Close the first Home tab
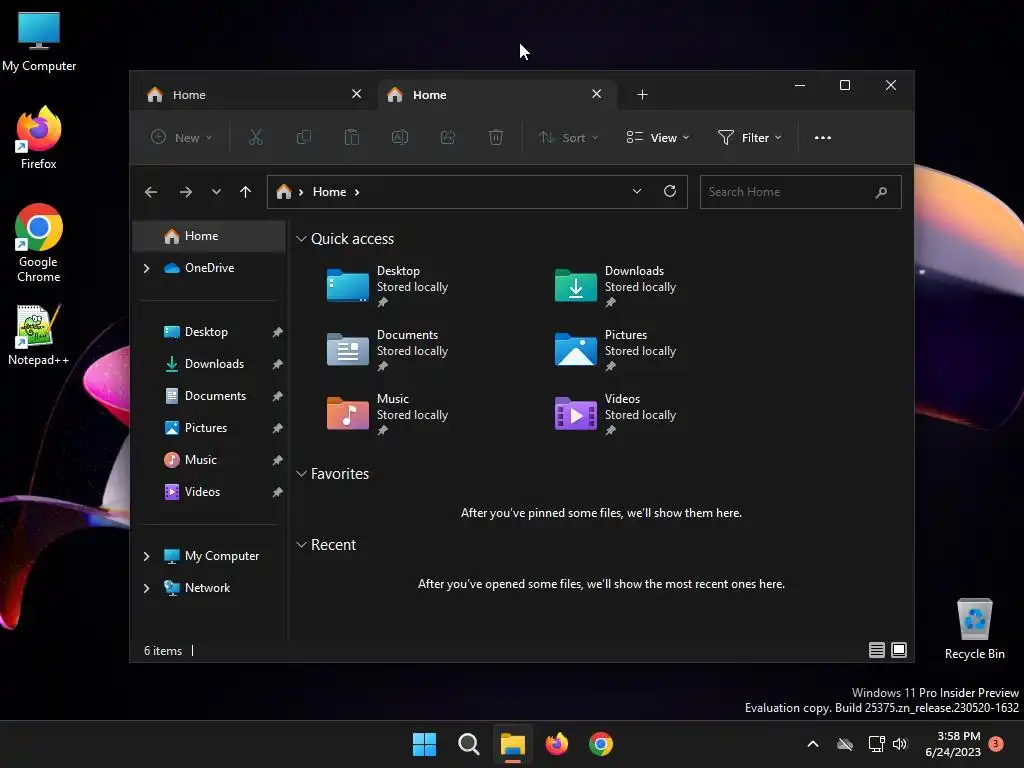Image resolution: width=1024 pixels, height=768 pixels. pos(357,94)
